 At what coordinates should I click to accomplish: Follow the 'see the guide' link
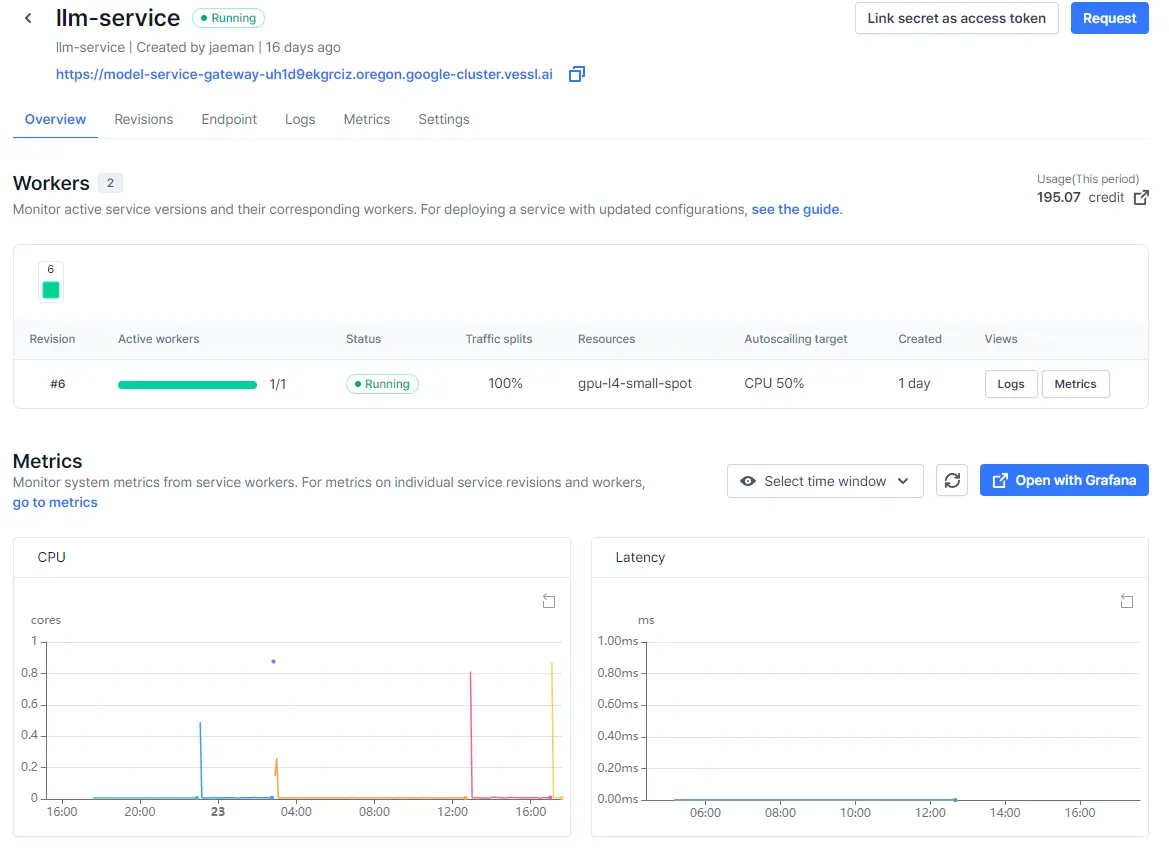(795, 210)
